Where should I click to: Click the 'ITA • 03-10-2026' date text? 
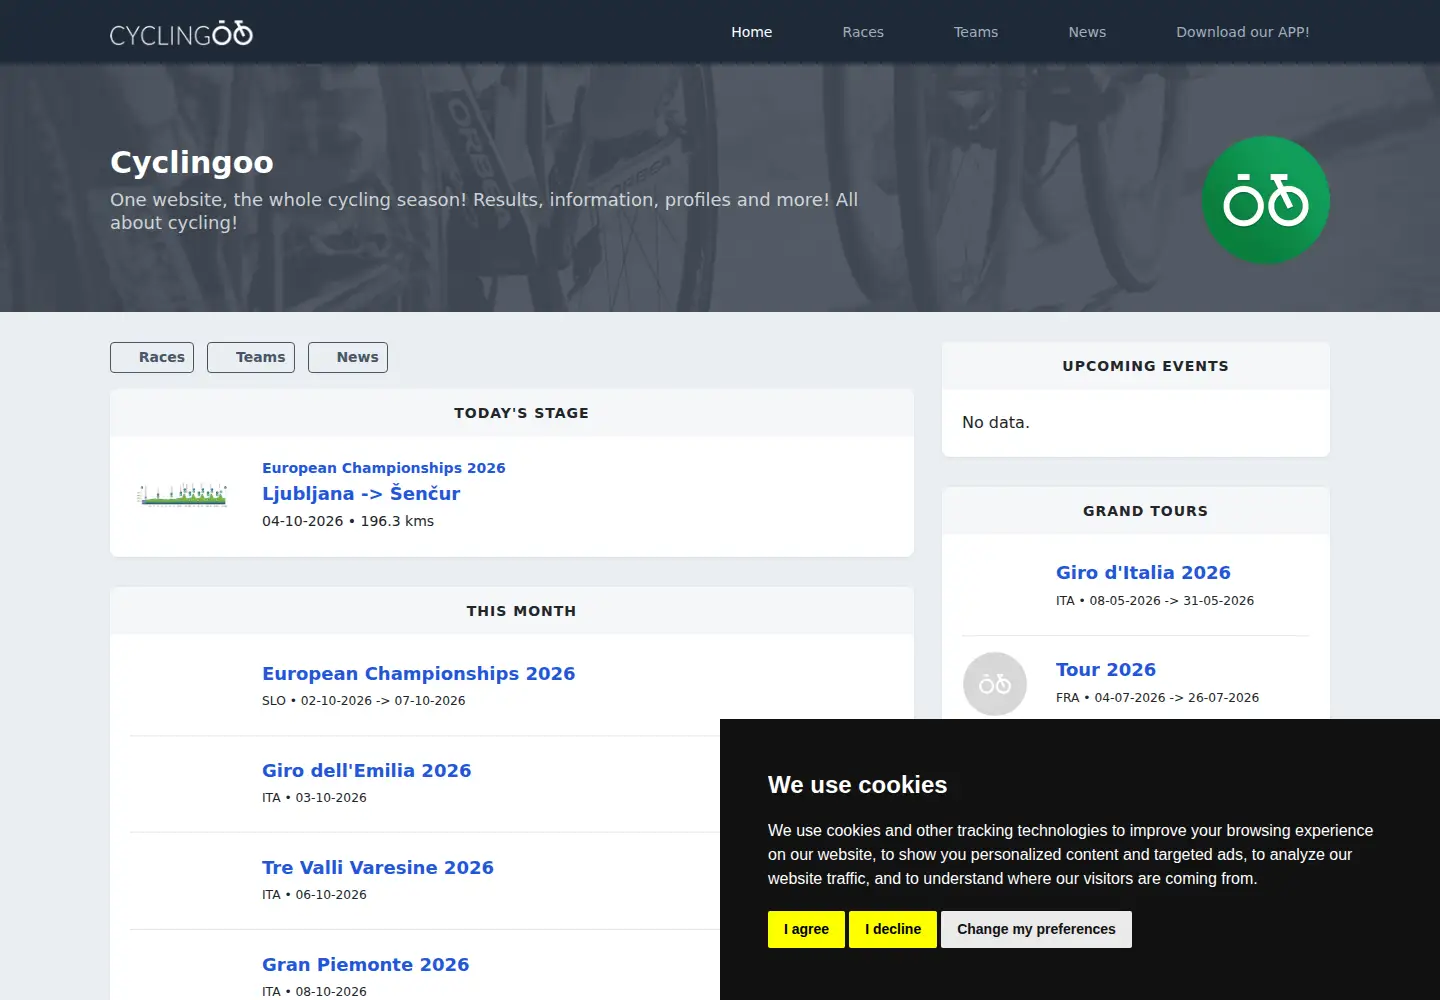pyautogui.click(x=314, y=798)
